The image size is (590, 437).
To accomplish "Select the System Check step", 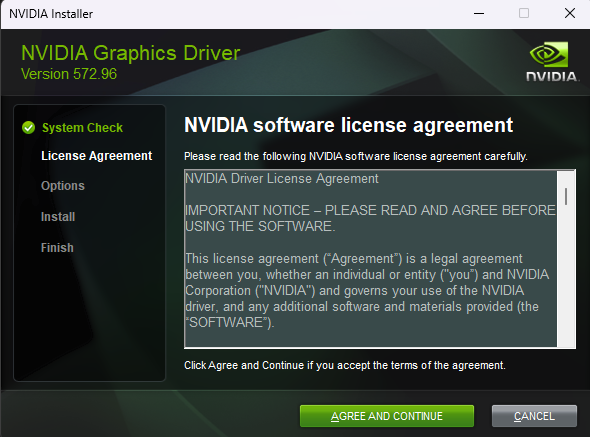I will click(x=82, y=128).
